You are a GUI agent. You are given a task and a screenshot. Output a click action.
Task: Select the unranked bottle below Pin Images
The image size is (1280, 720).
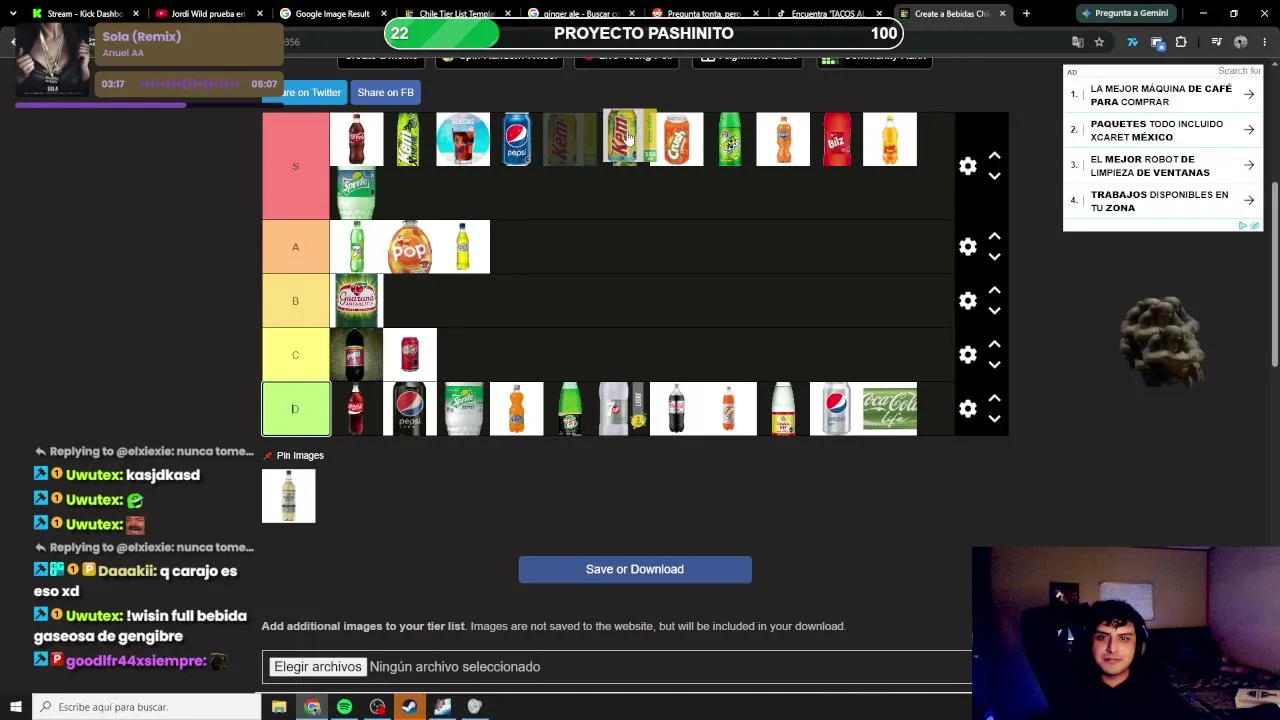288,496
